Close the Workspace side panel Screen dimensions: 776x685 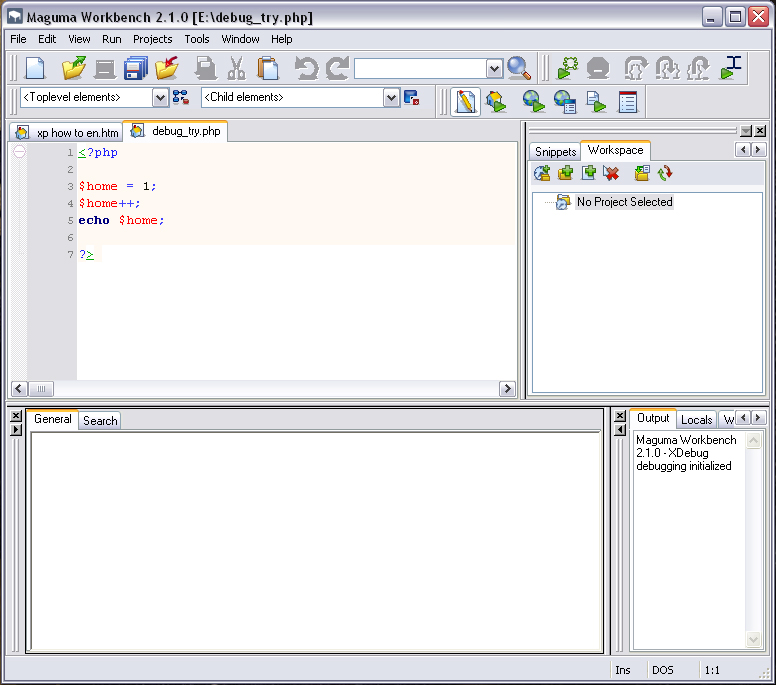(x=760, y=131)
